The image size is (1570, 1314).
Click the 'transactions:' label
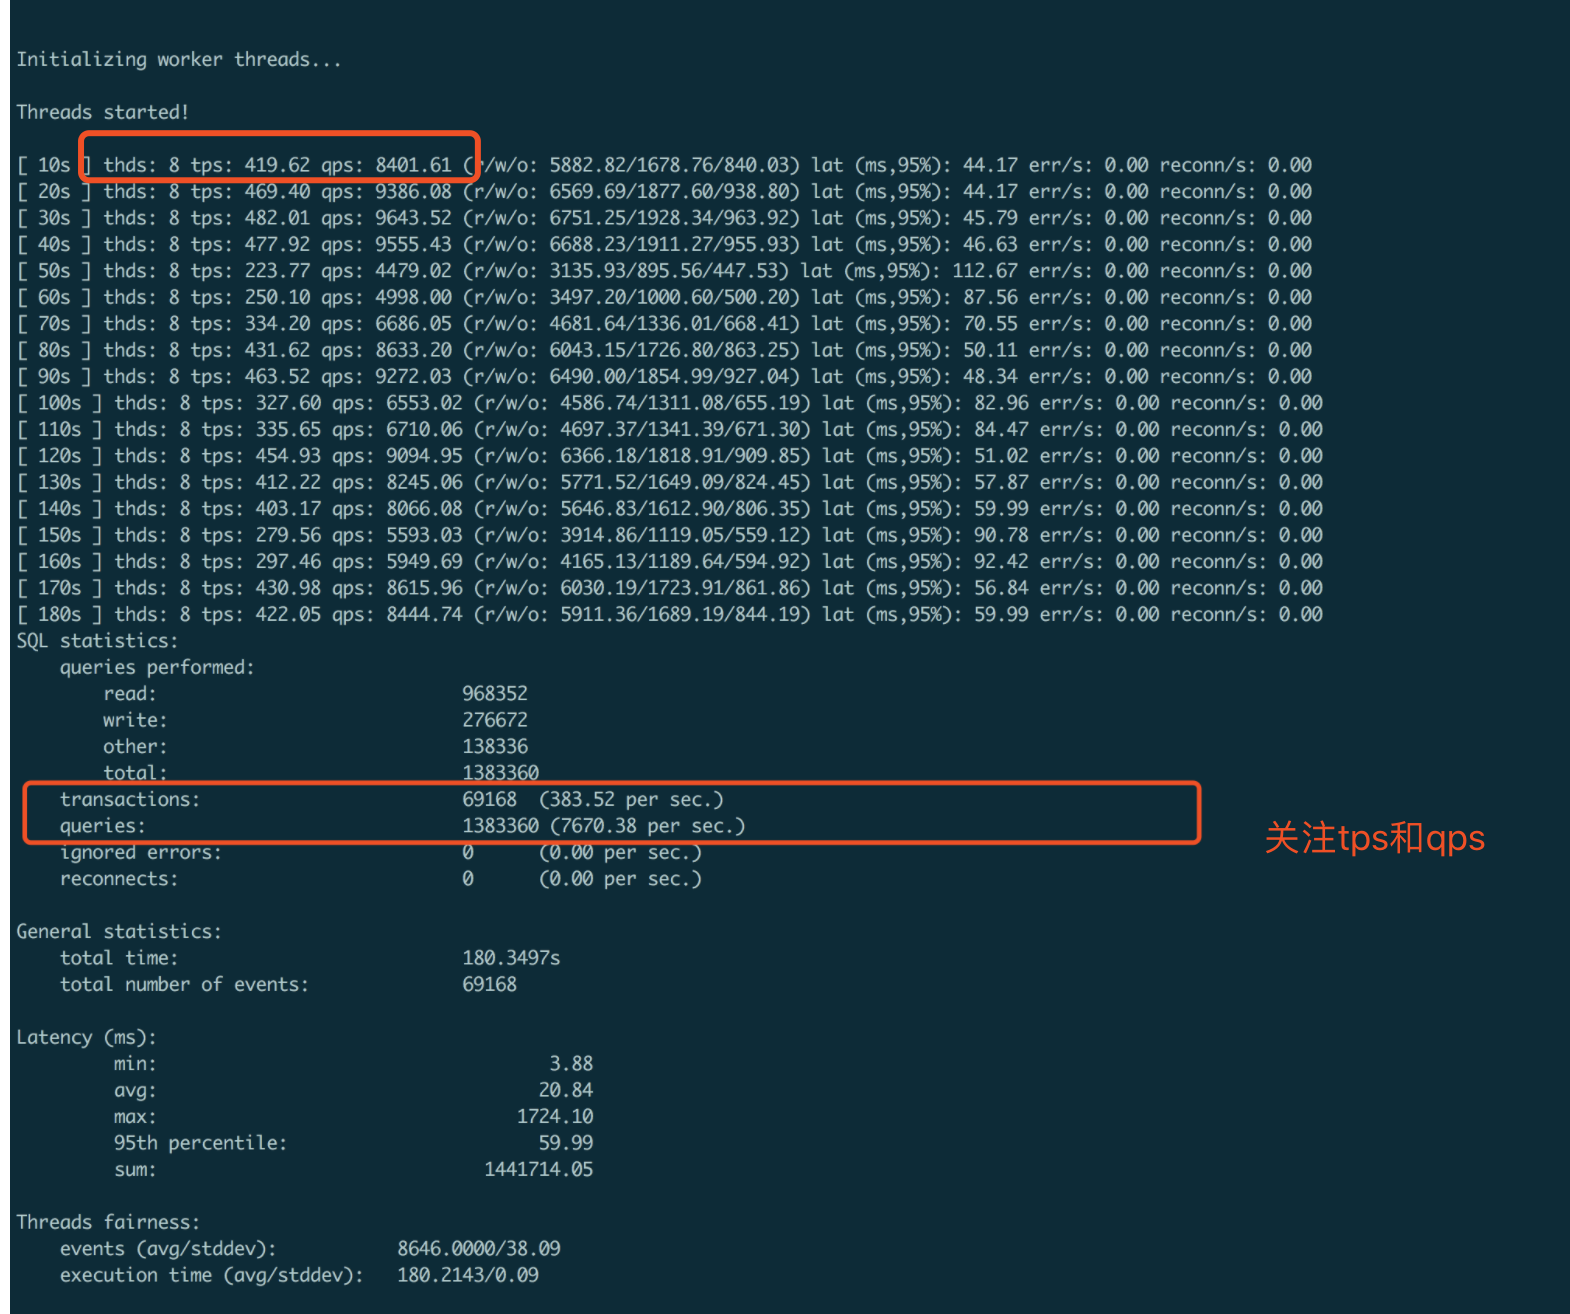[x=129, y=800]
